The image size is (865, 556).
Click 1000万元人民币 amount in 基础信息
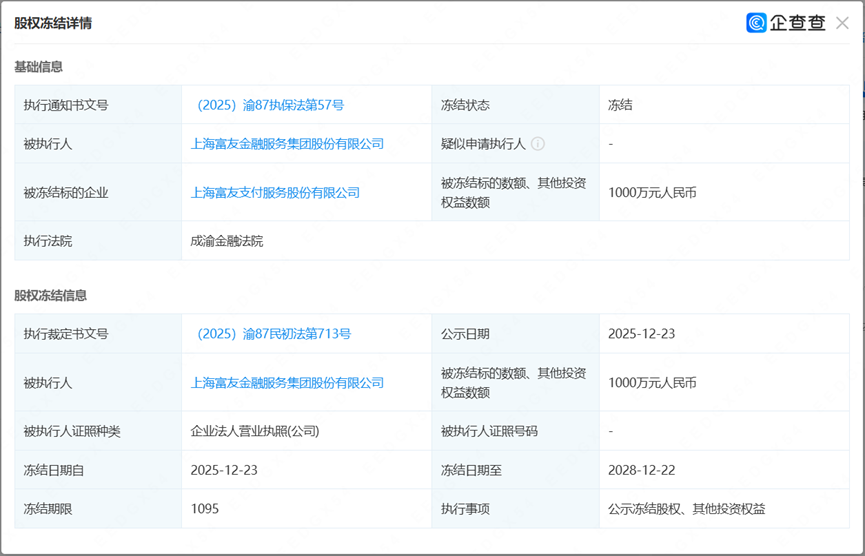click(x=652, y=192)
